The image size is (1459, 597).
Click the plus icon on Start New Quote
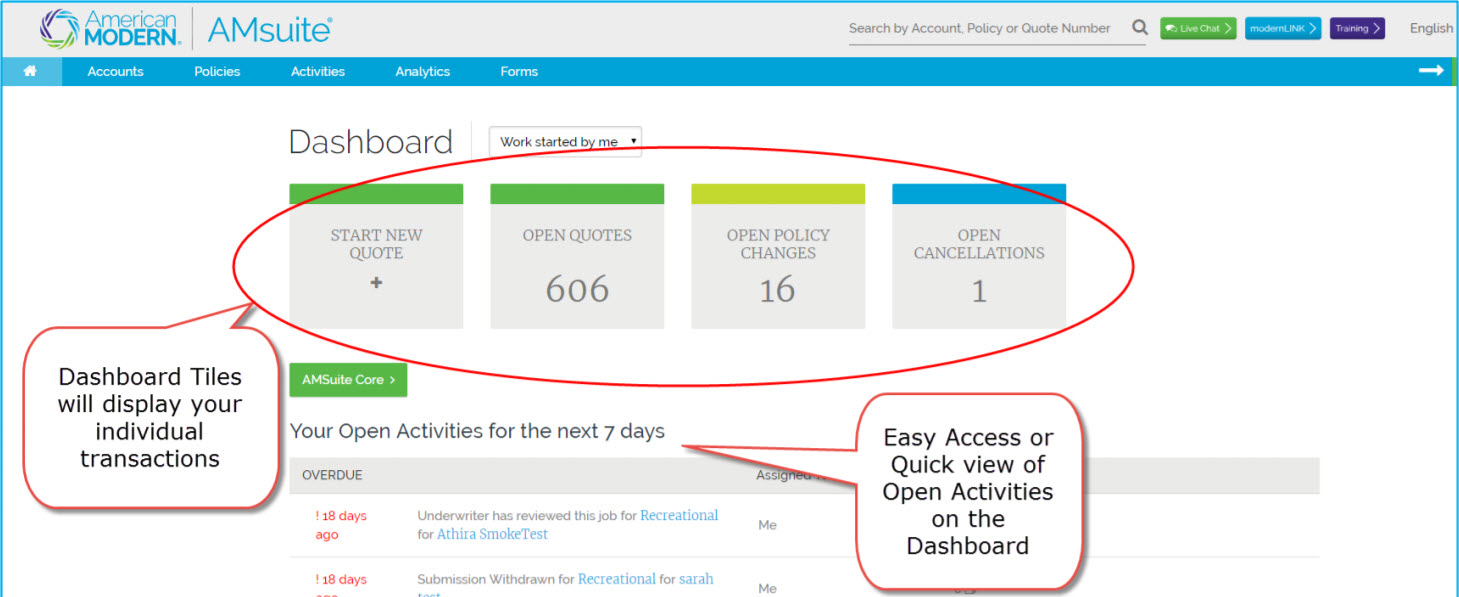[x=376, y=283]
